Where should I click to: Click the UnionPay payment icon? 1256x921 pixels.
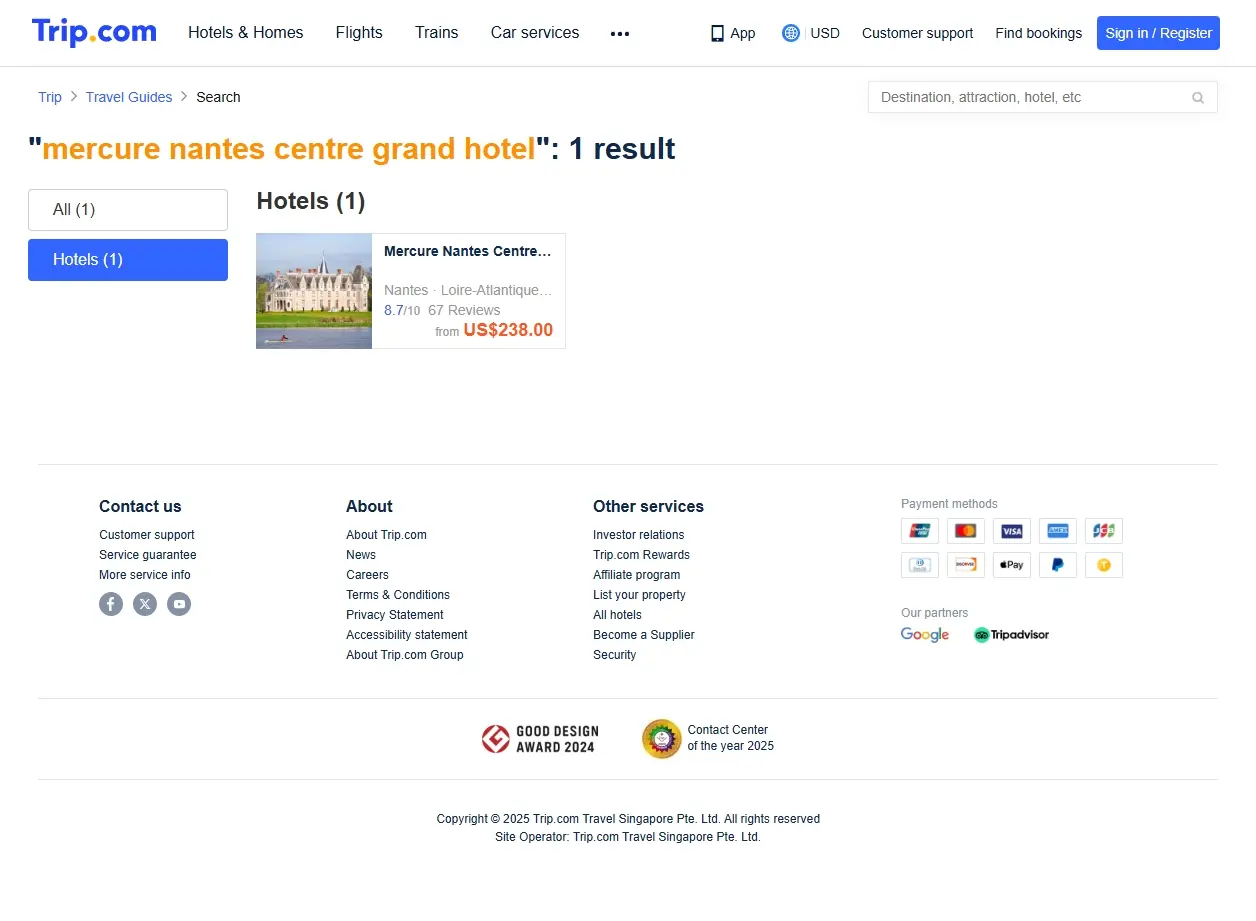(920, 531)
